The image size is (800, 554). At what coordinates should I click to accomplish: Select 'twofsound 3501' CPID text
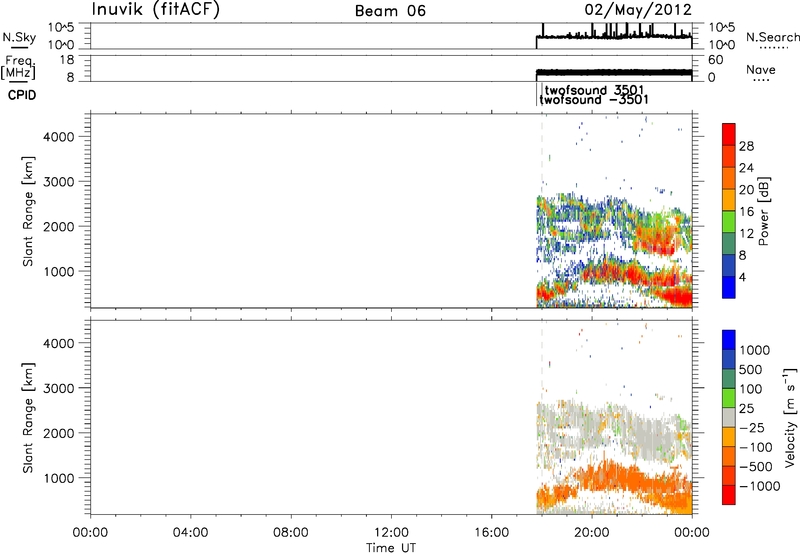pyautogui.click(x=594, y=90)
